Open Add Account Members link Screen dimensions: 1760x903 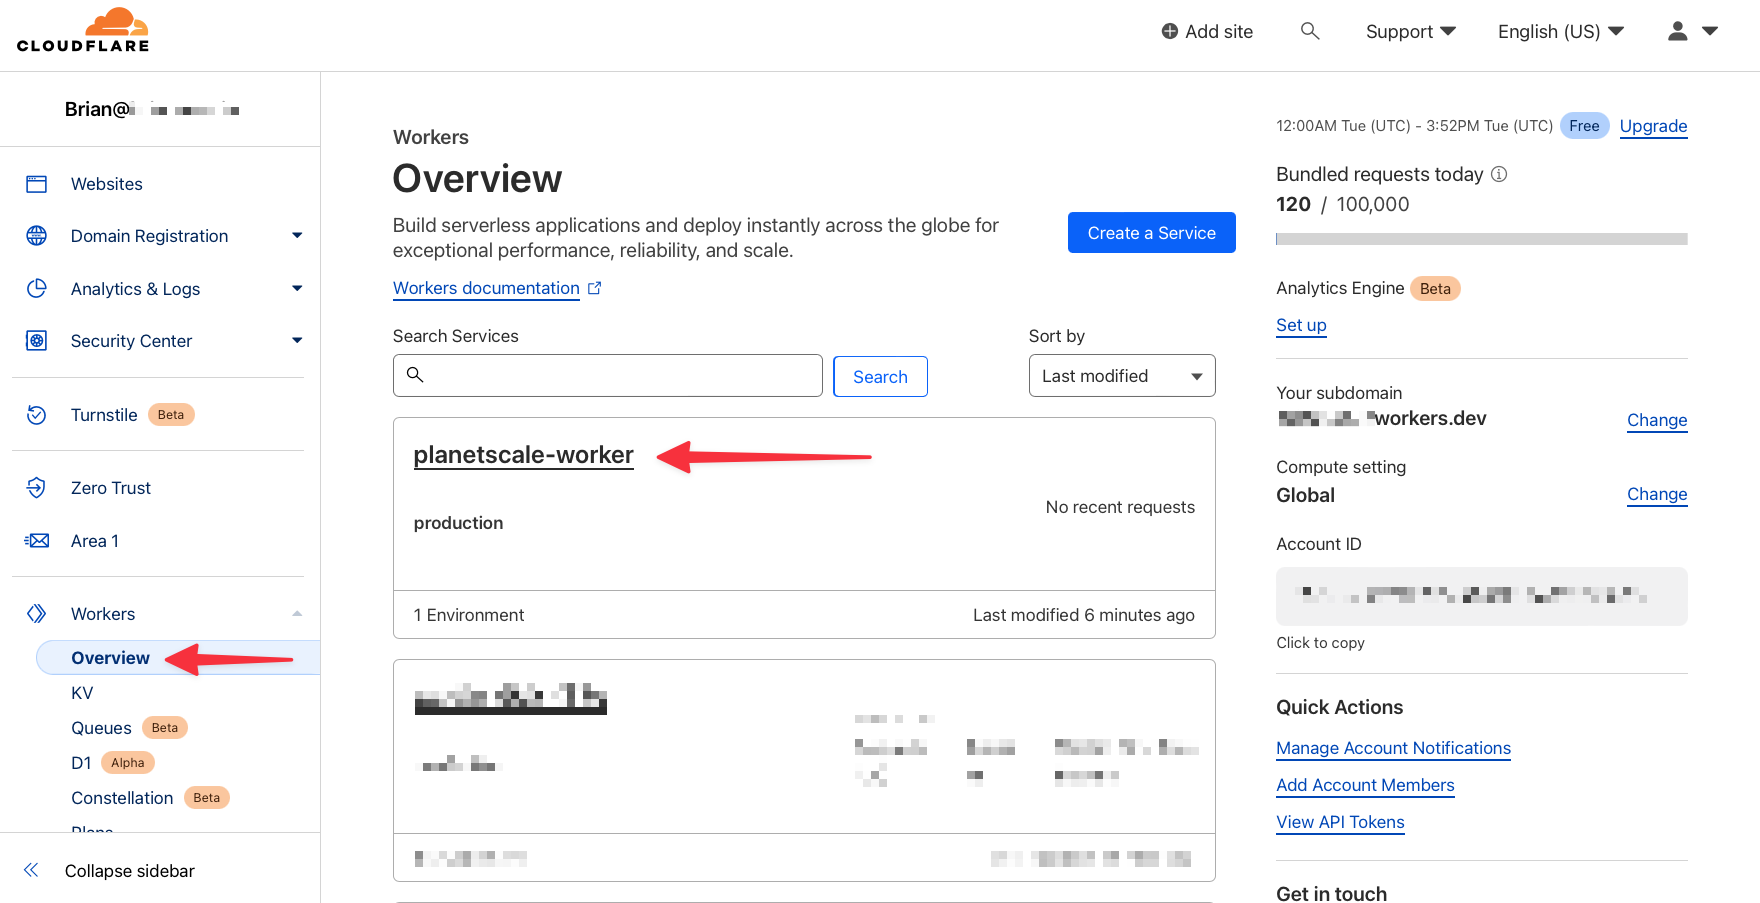pos(1365,785)
